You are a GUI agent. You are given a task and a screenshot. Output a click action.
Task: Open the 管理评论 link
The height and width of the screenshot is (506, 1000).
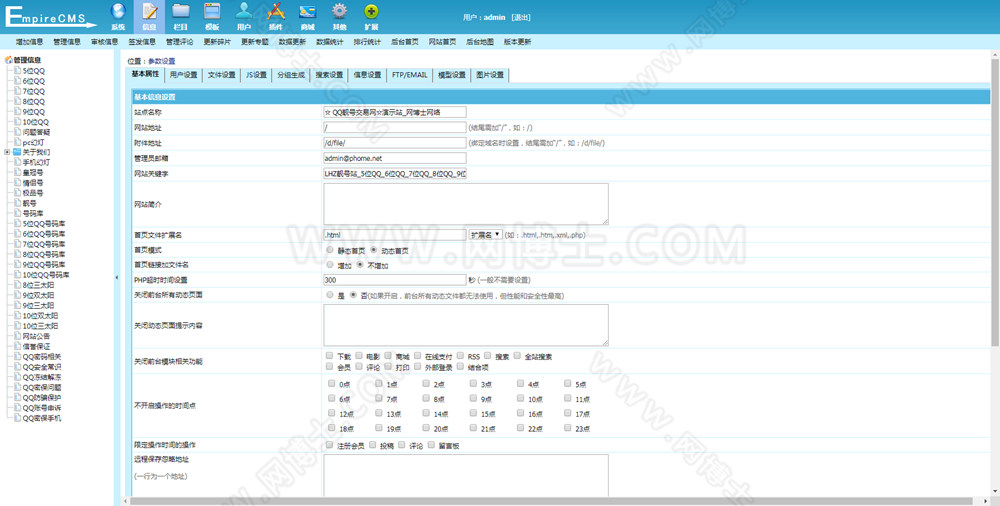click(x=179, y=42)
